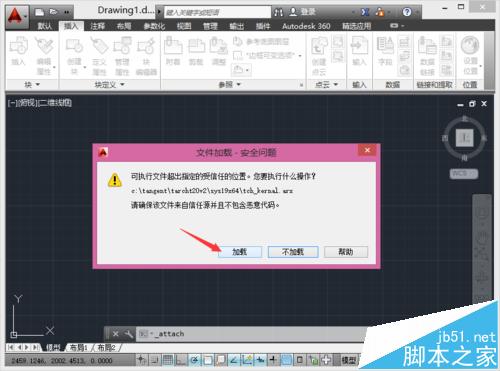Click the Open file icon in the quick access toolbar

(53, 12)
